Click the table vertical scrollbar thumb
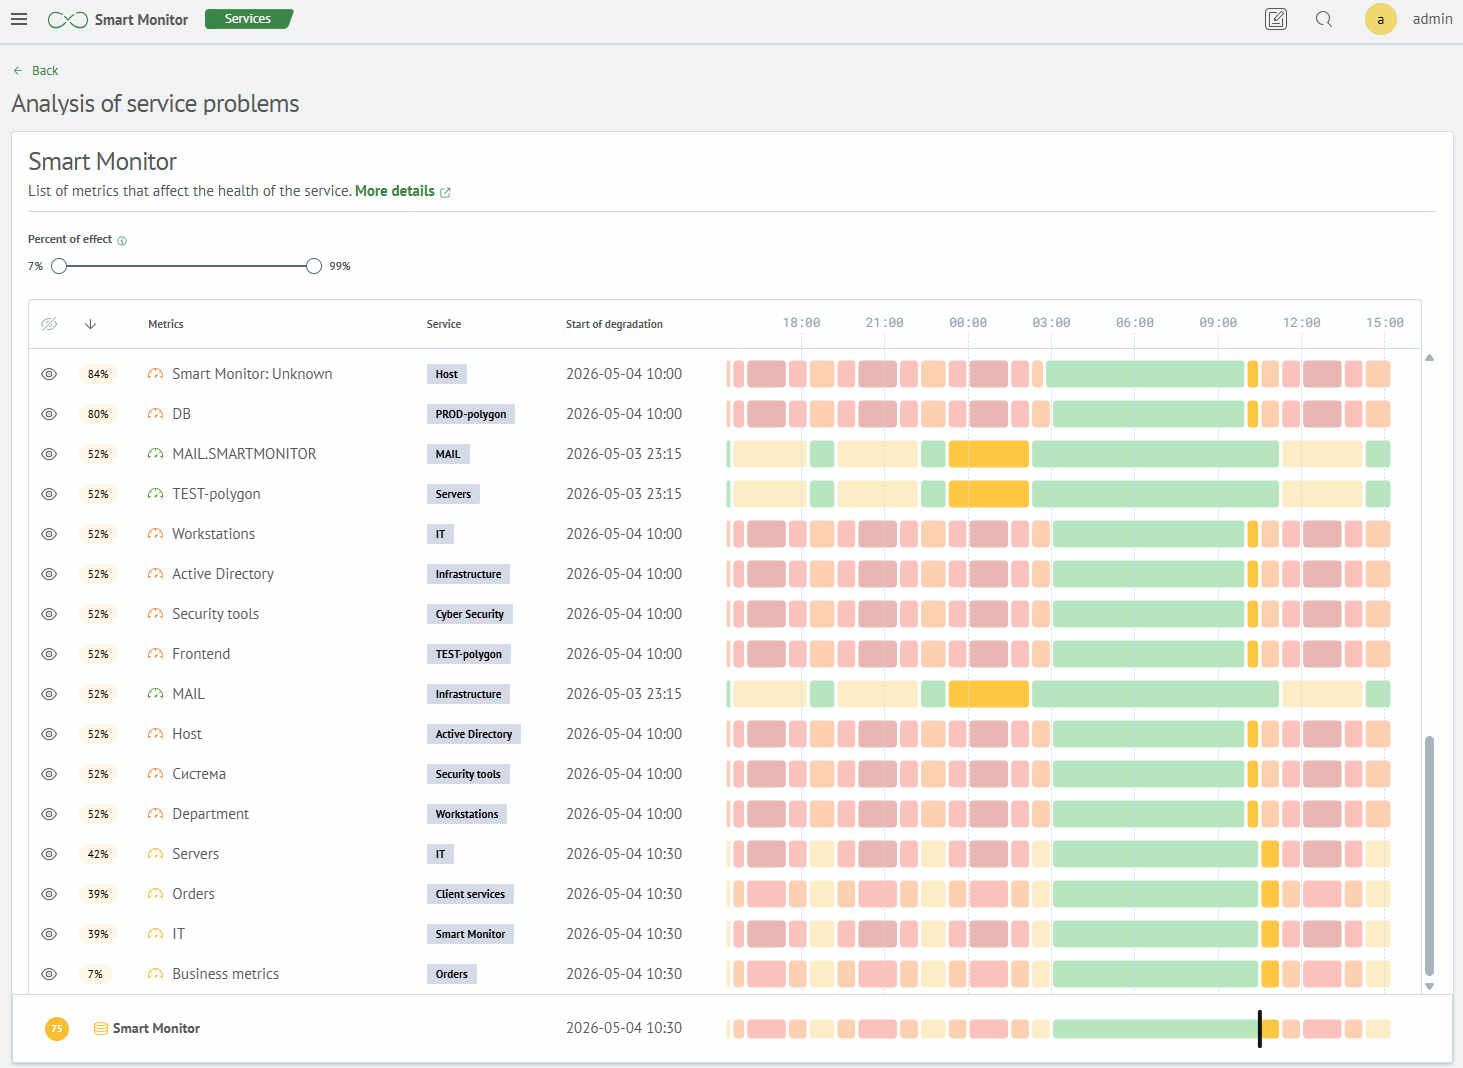Viewport: 1463px width, 1068px height. pyautogui.click(x=1429, y=856)
